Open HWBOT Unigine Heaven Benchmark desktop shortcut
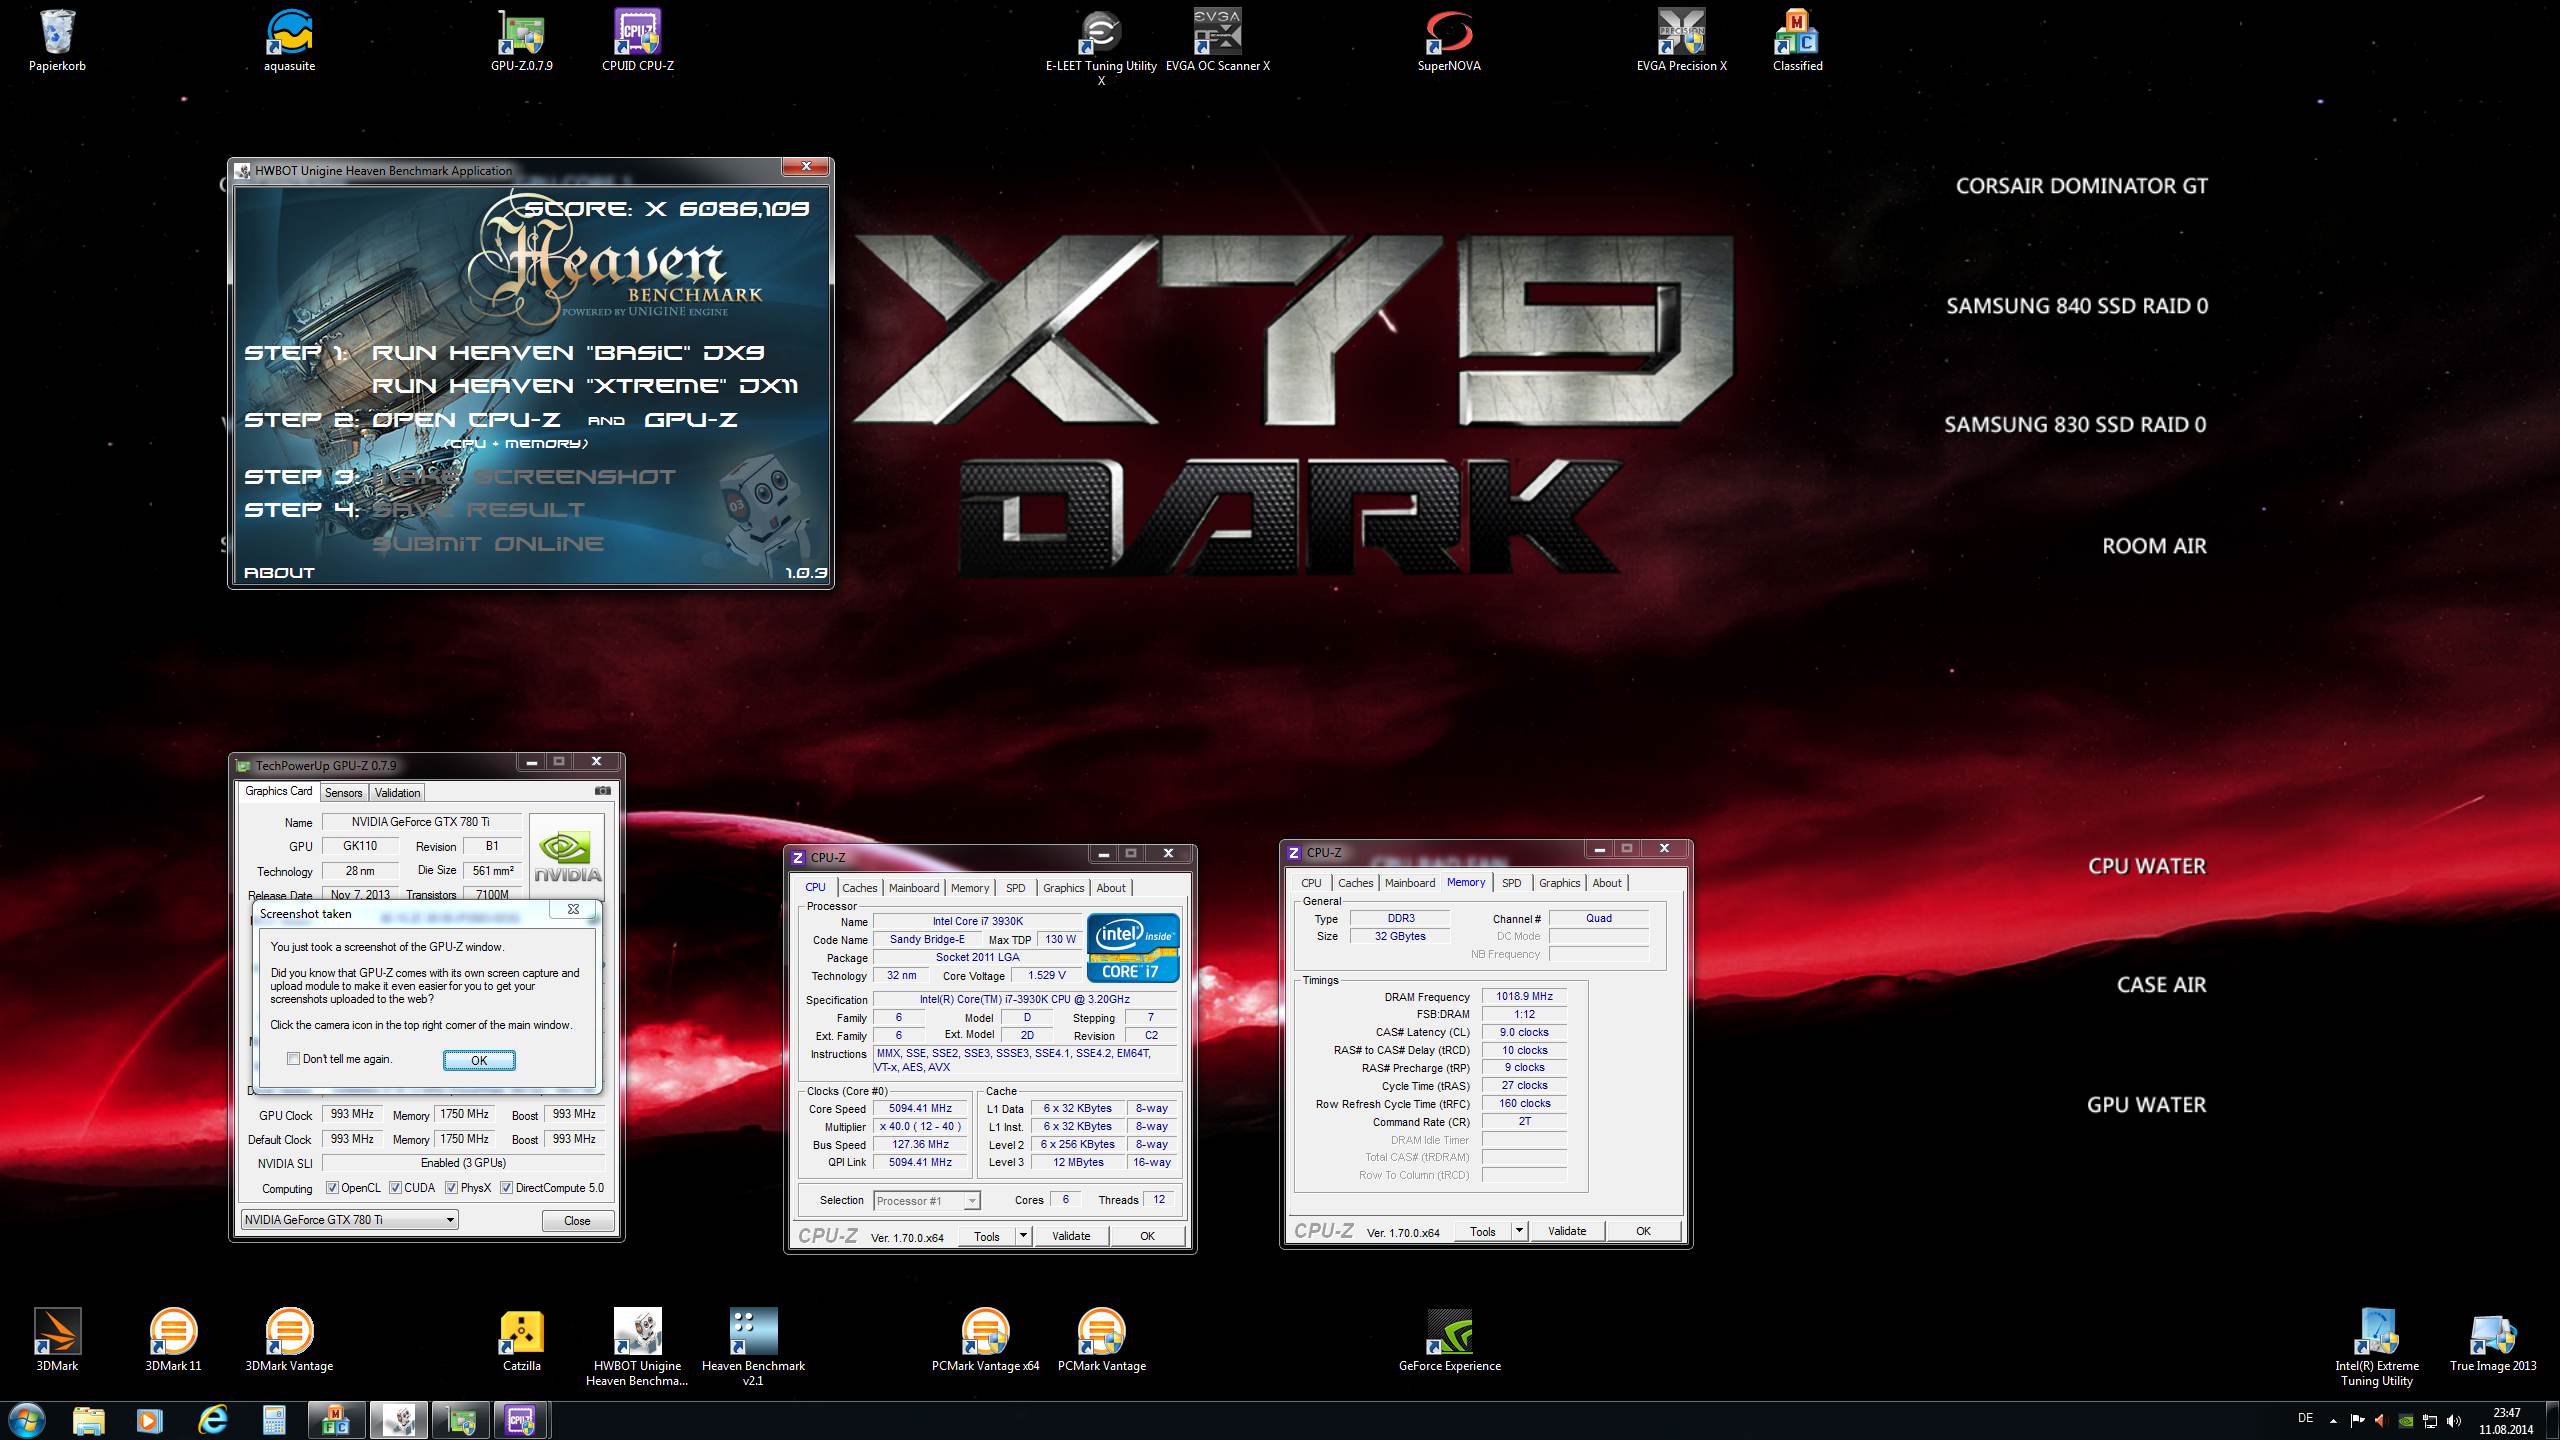 coord(637,1347)
